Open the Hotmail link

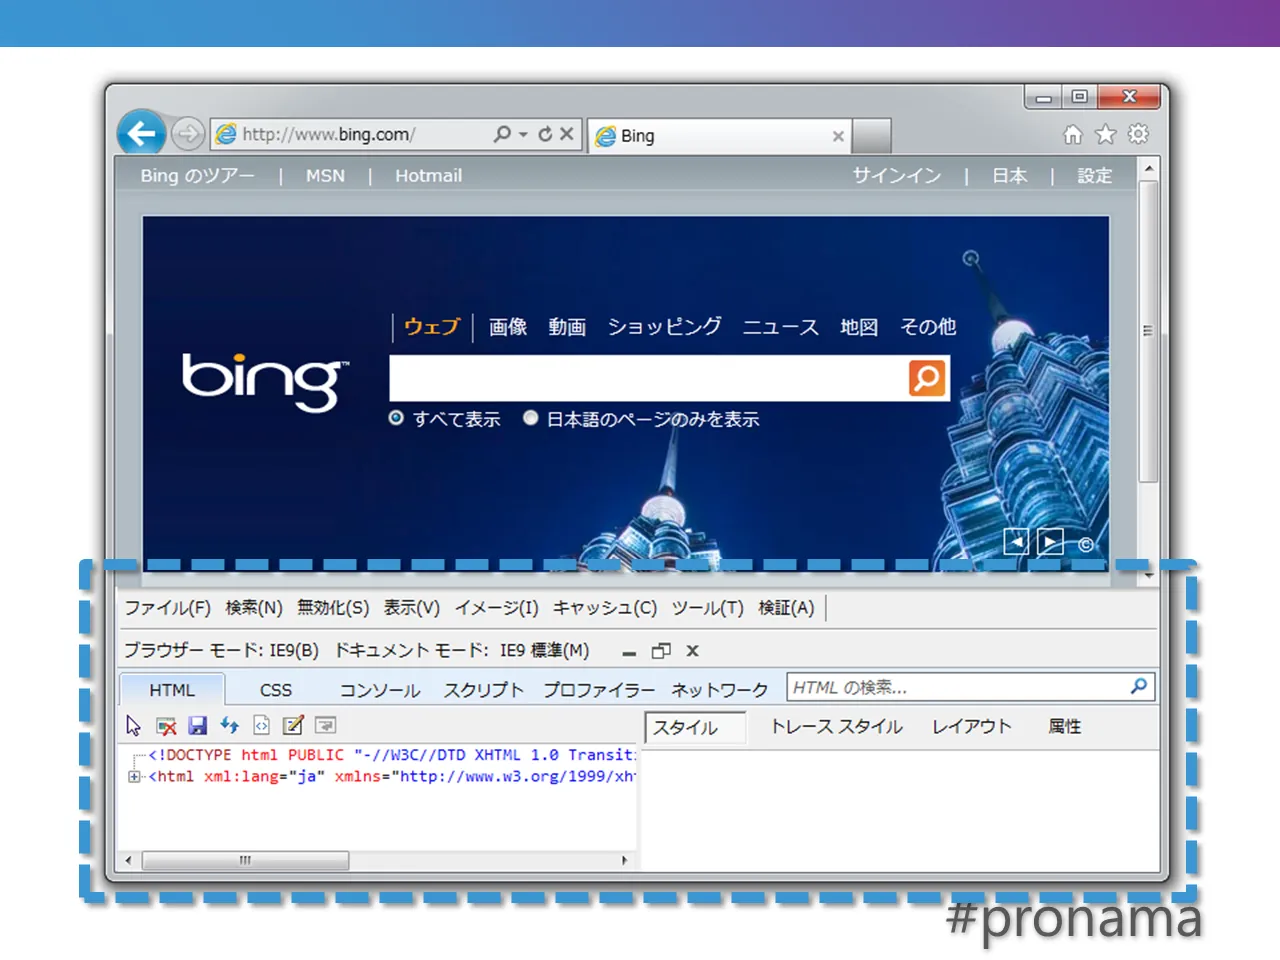coord(428,175)
